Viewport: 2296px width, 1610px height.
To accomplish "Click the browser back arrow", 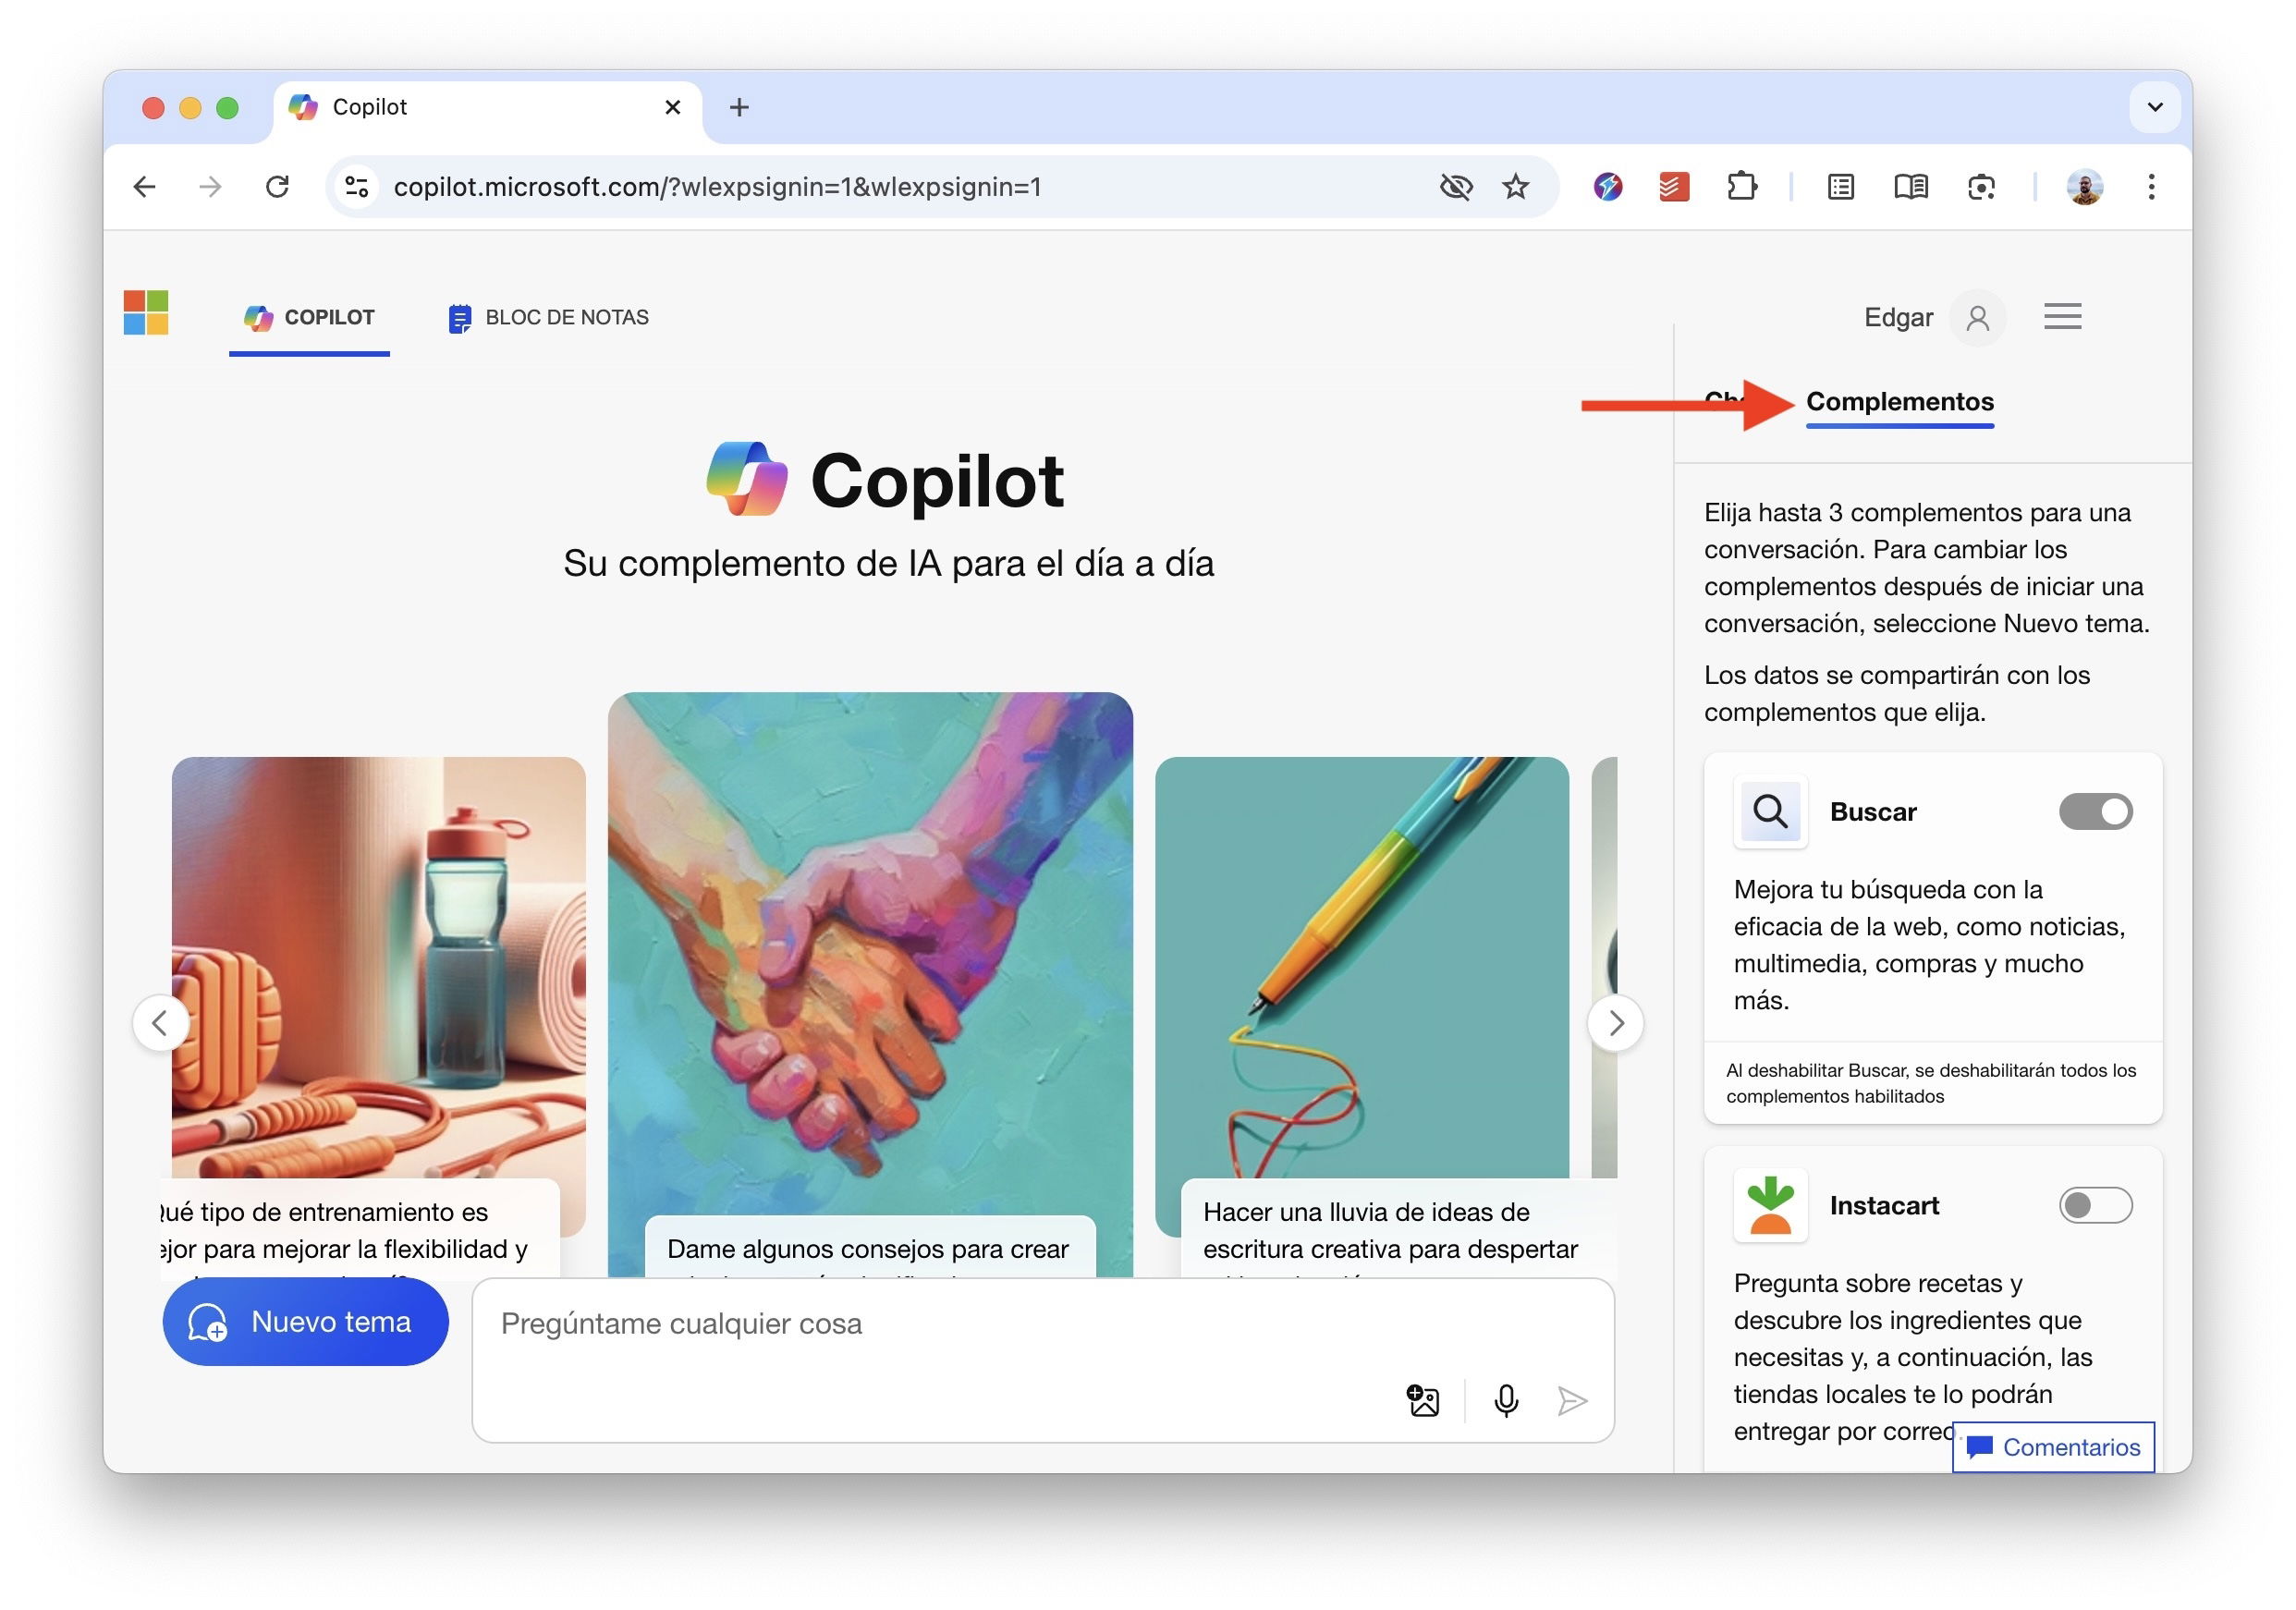I will point(145,187).
